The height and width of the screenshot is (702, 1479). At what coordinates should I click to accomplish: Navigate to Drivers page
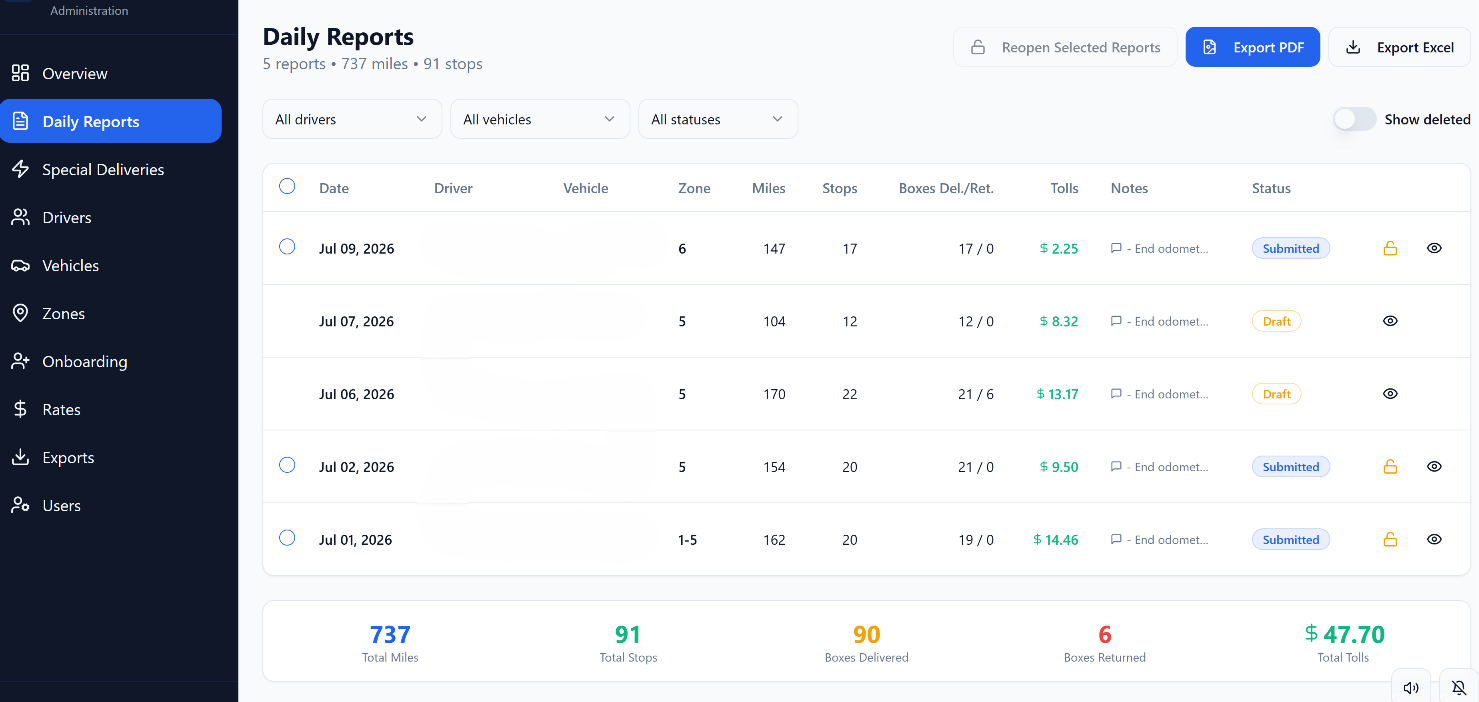point(111,218)
